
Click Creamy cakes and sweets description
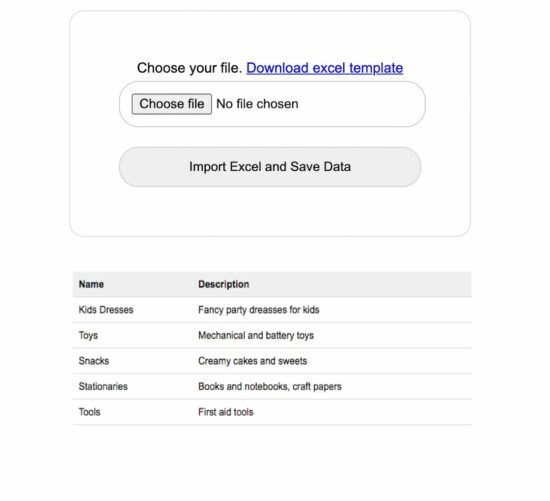[x=253, y=361]
